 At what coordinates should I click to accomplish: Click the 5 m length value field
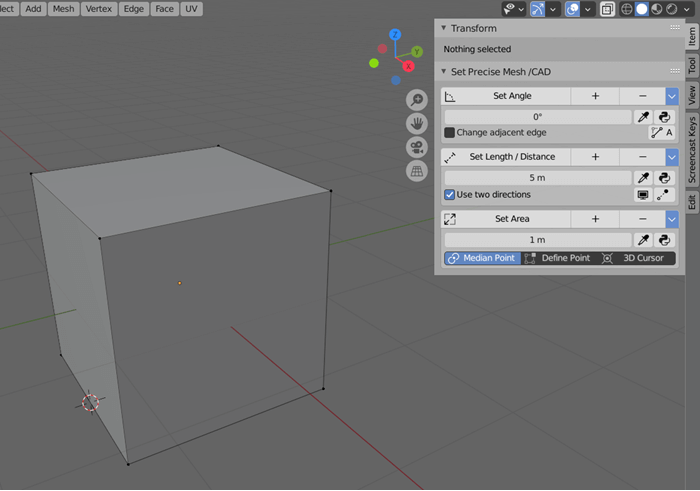(538, 178)
